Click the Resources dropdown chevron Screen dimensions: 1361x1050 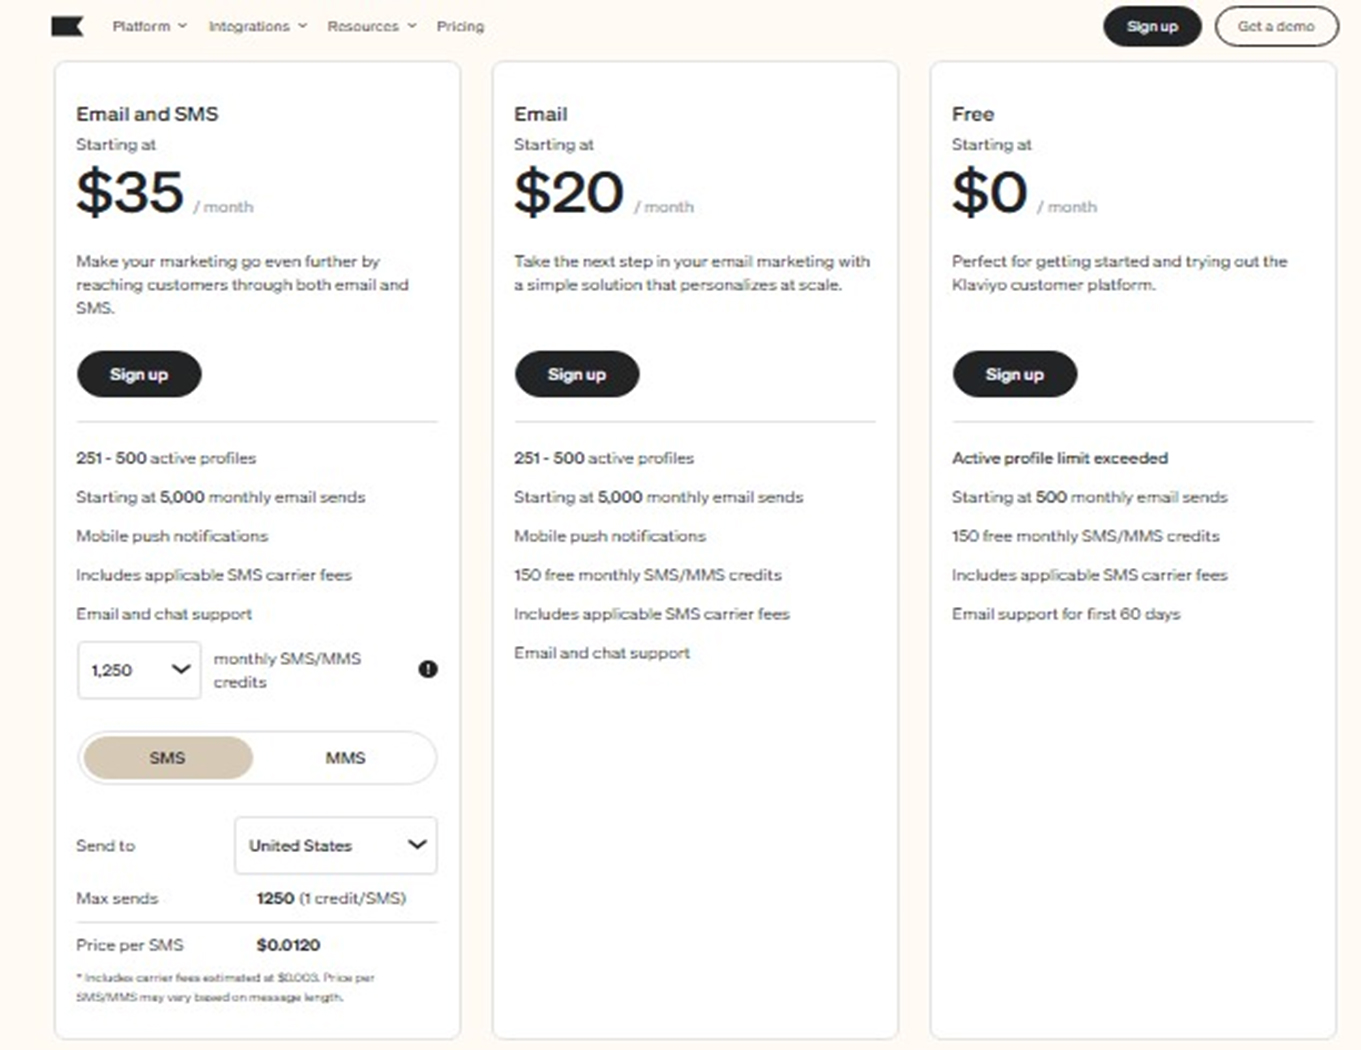[410, 27]
